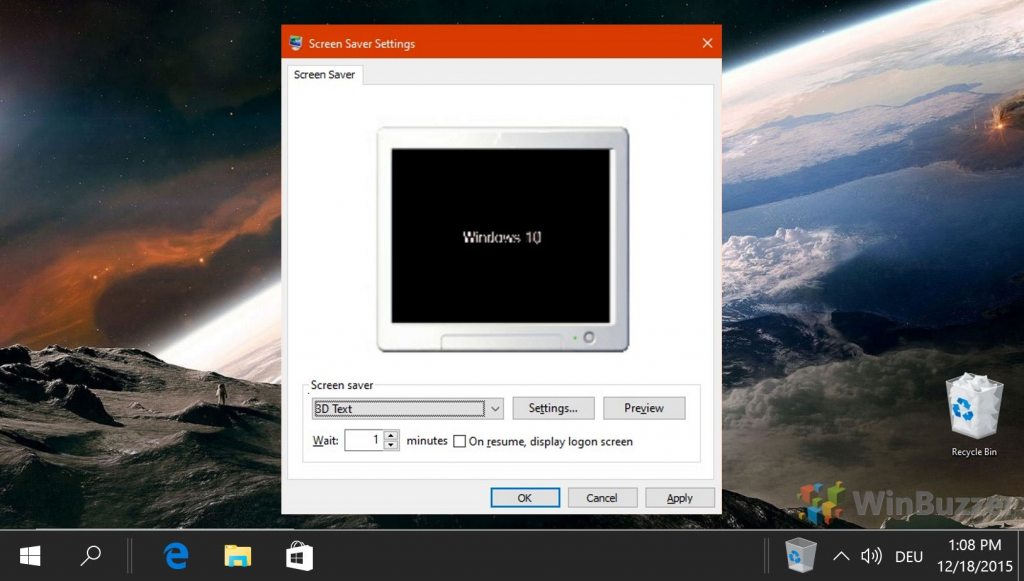Select the Screen Saver tab
Screen dimensions: 1024x581
[x=325, y=74]
